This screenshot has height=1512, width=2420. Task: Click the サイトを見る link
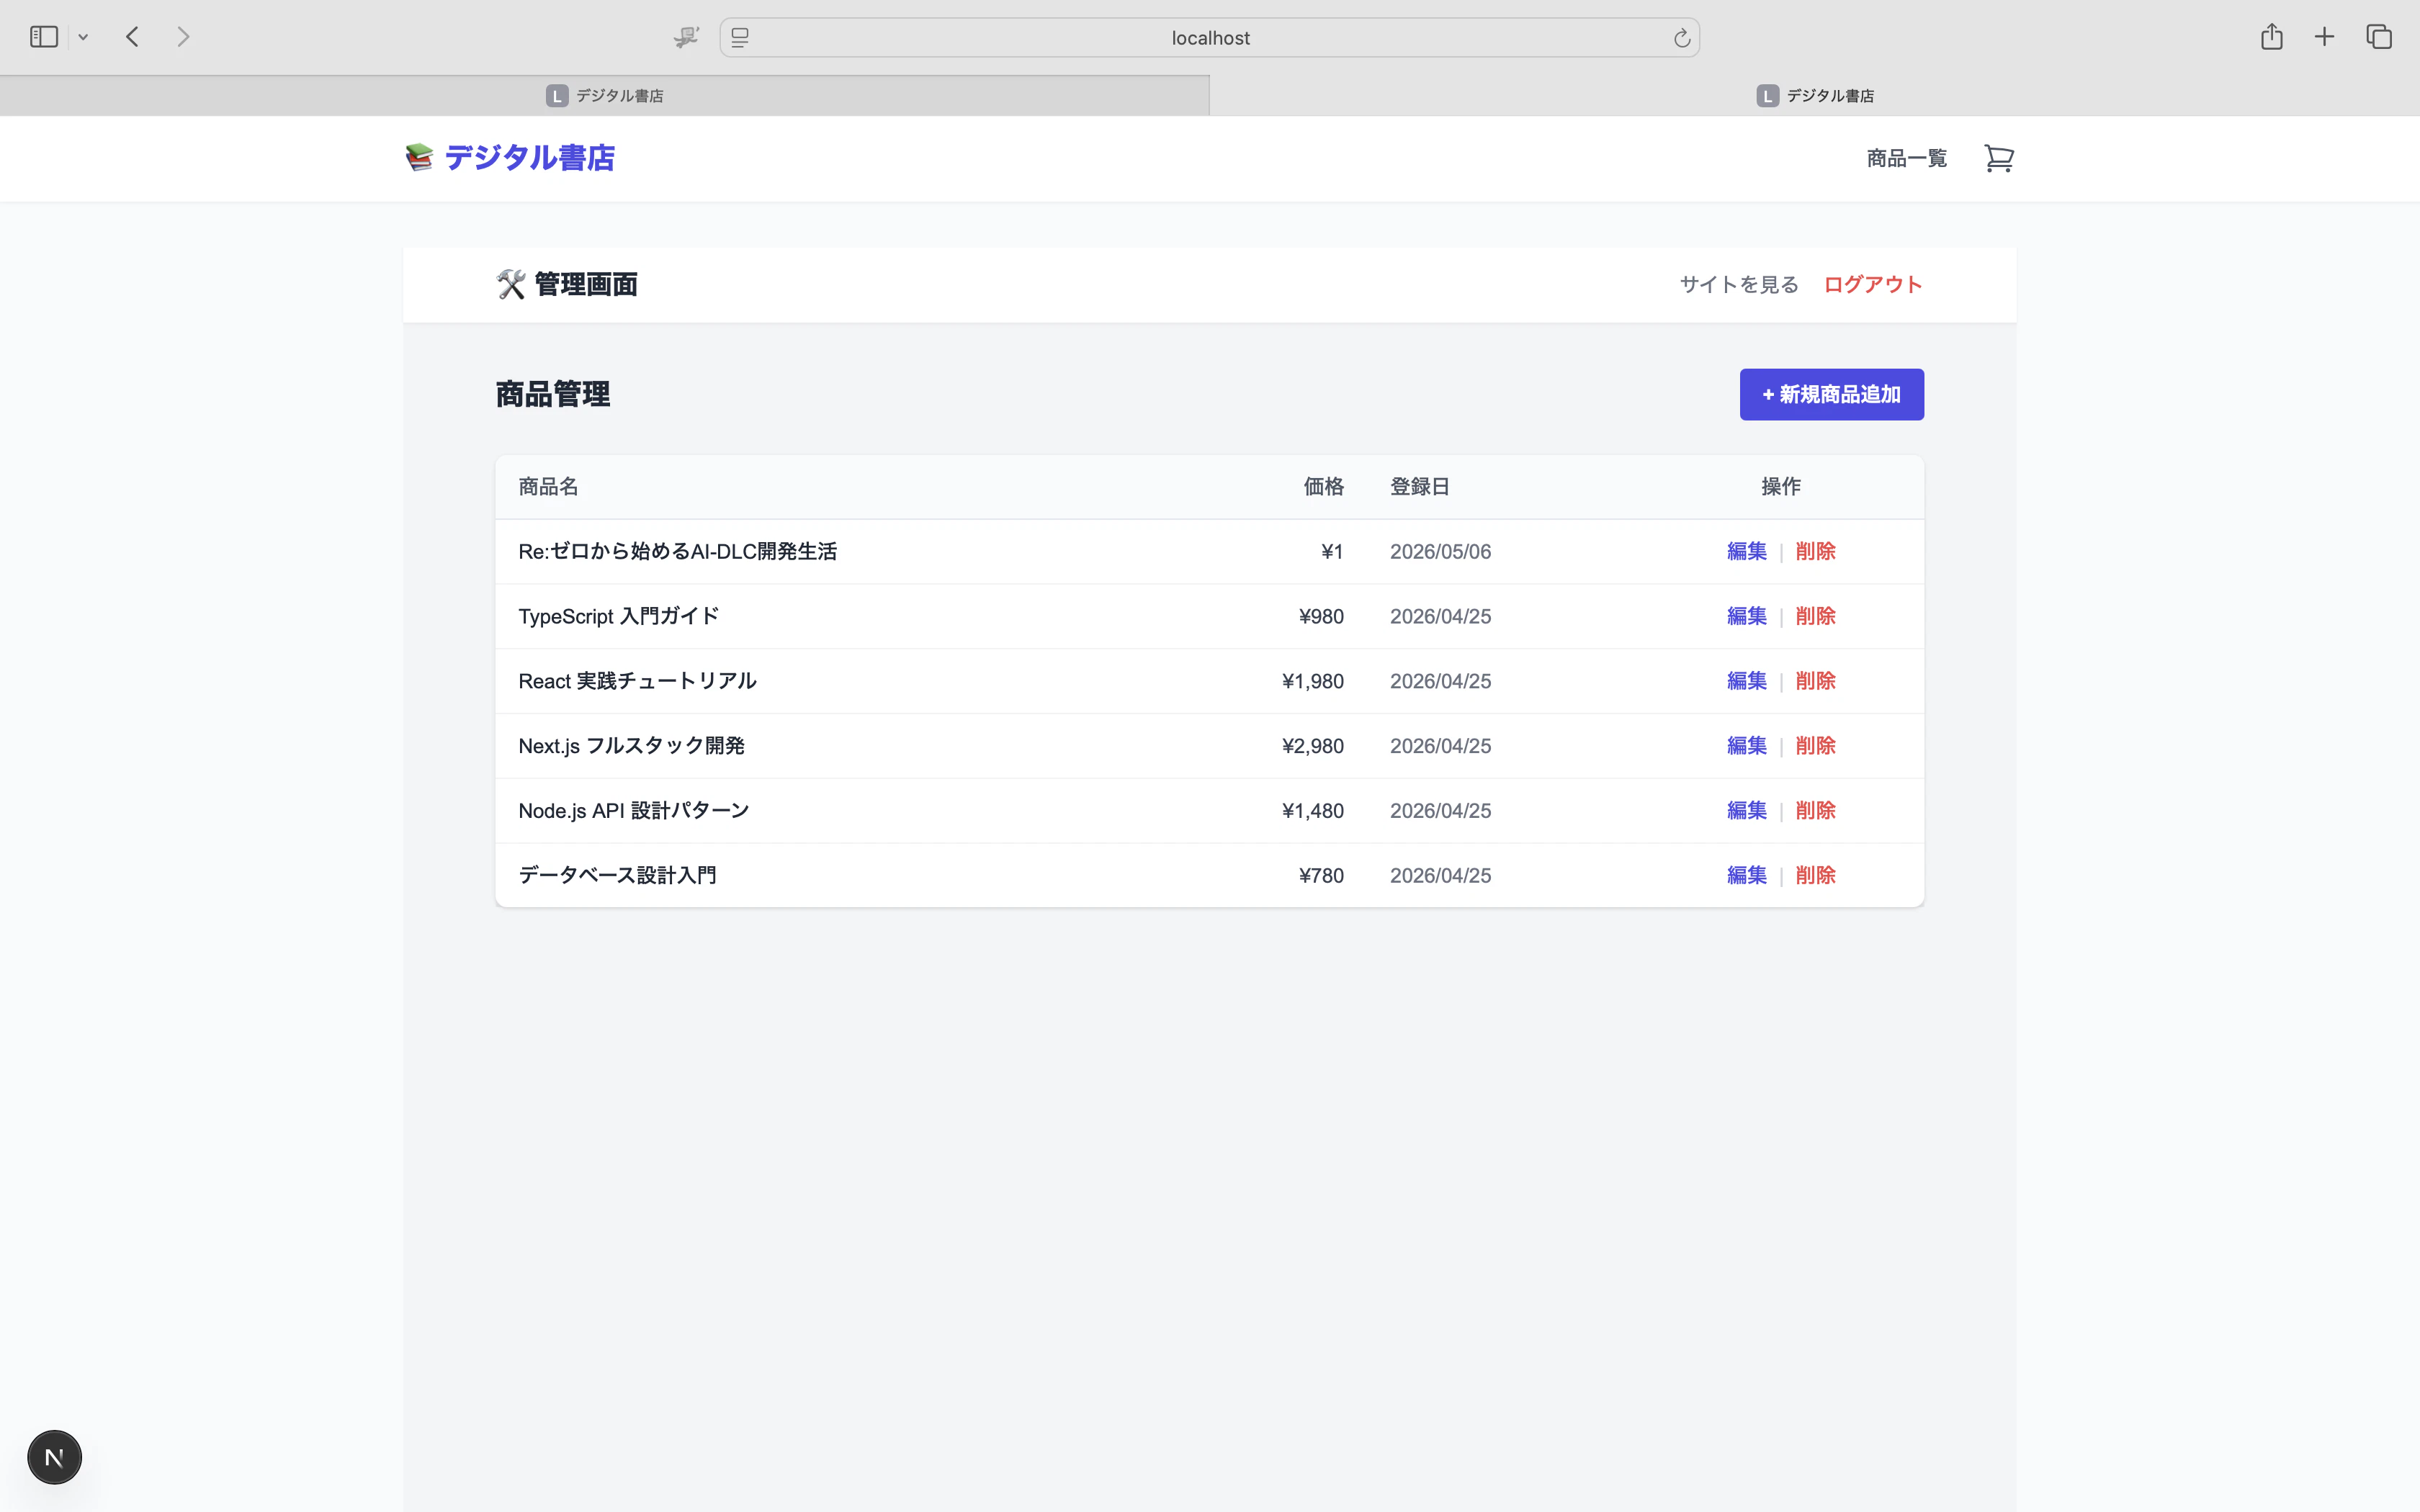pos(1739,285)
